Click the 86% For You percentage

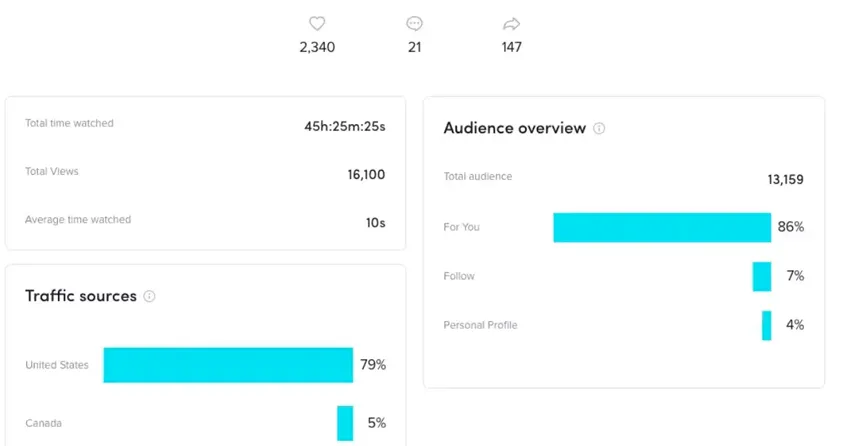790,227
